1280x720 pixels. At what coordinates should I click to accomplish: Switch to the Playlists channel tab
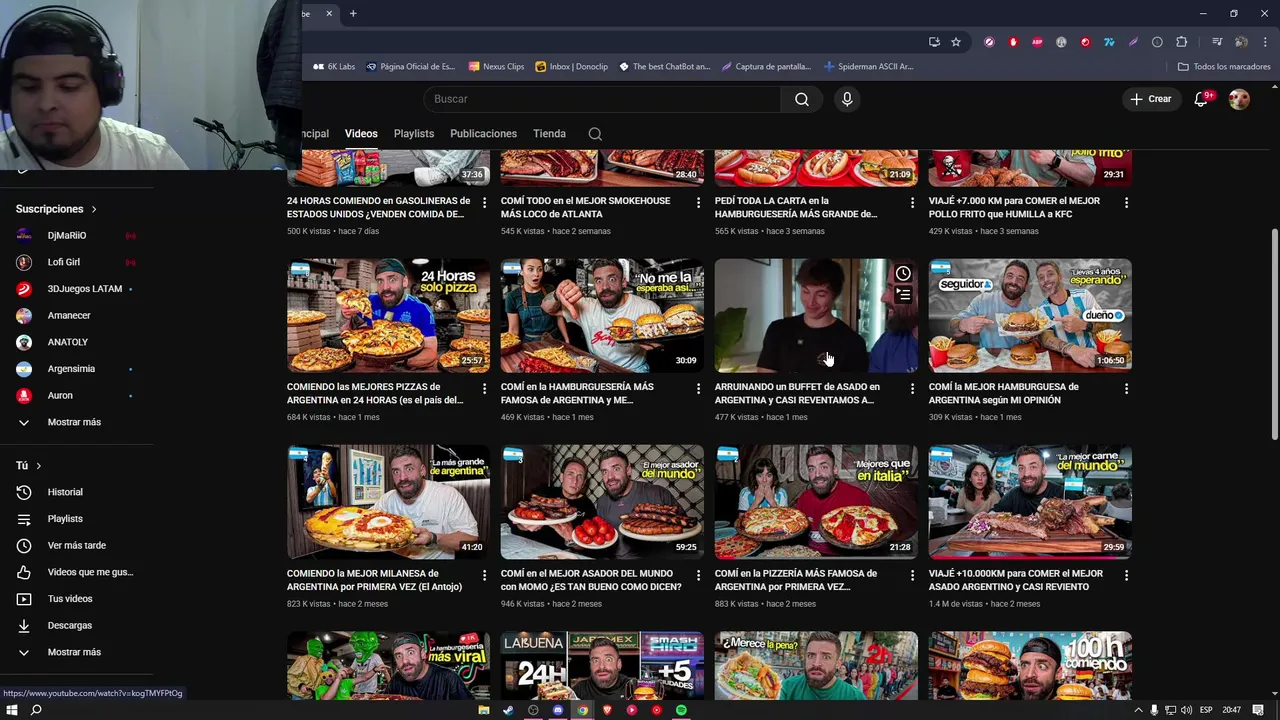point(414,134)
